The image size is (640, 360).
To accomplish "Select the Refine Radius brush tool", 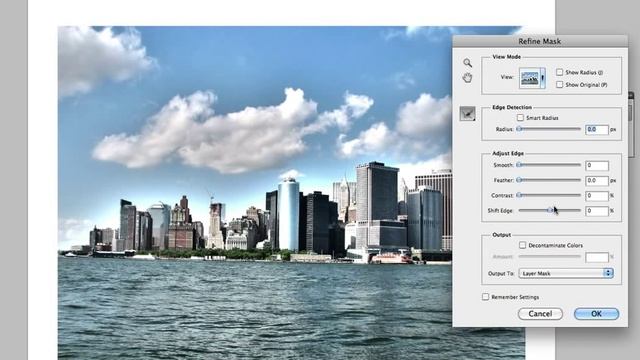I will [x=467, y=113].
